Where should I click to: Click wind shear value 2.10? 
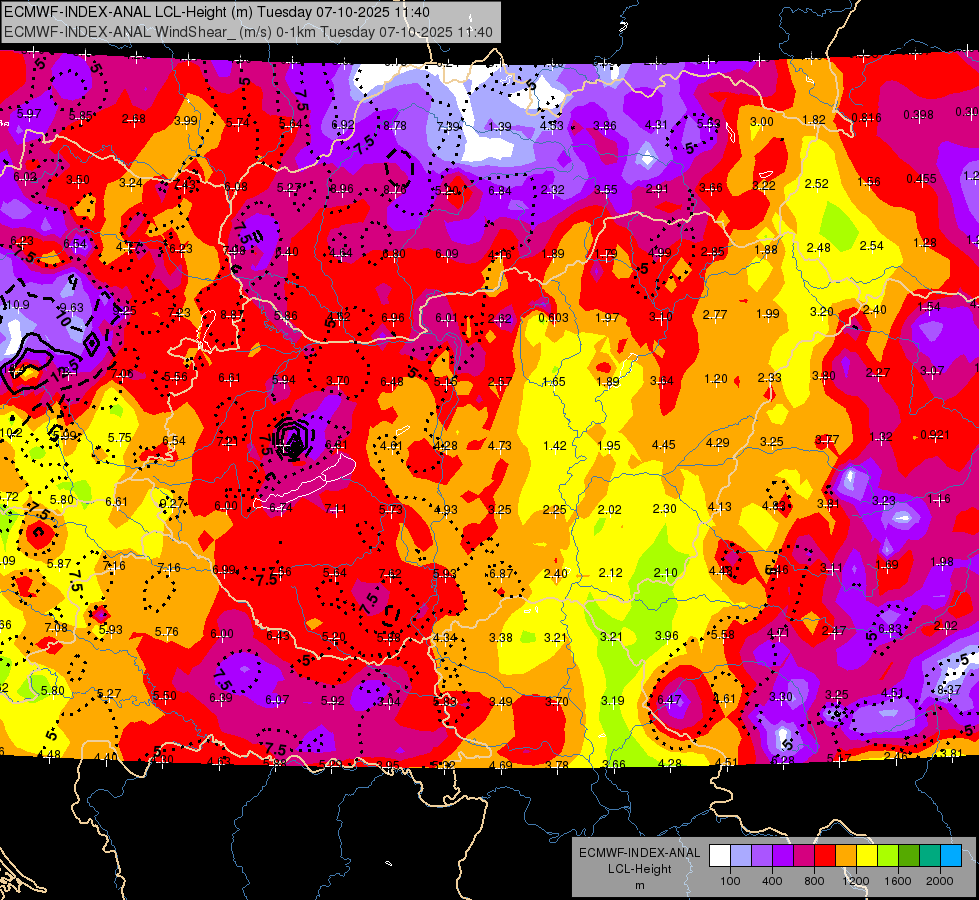point(666,573)
